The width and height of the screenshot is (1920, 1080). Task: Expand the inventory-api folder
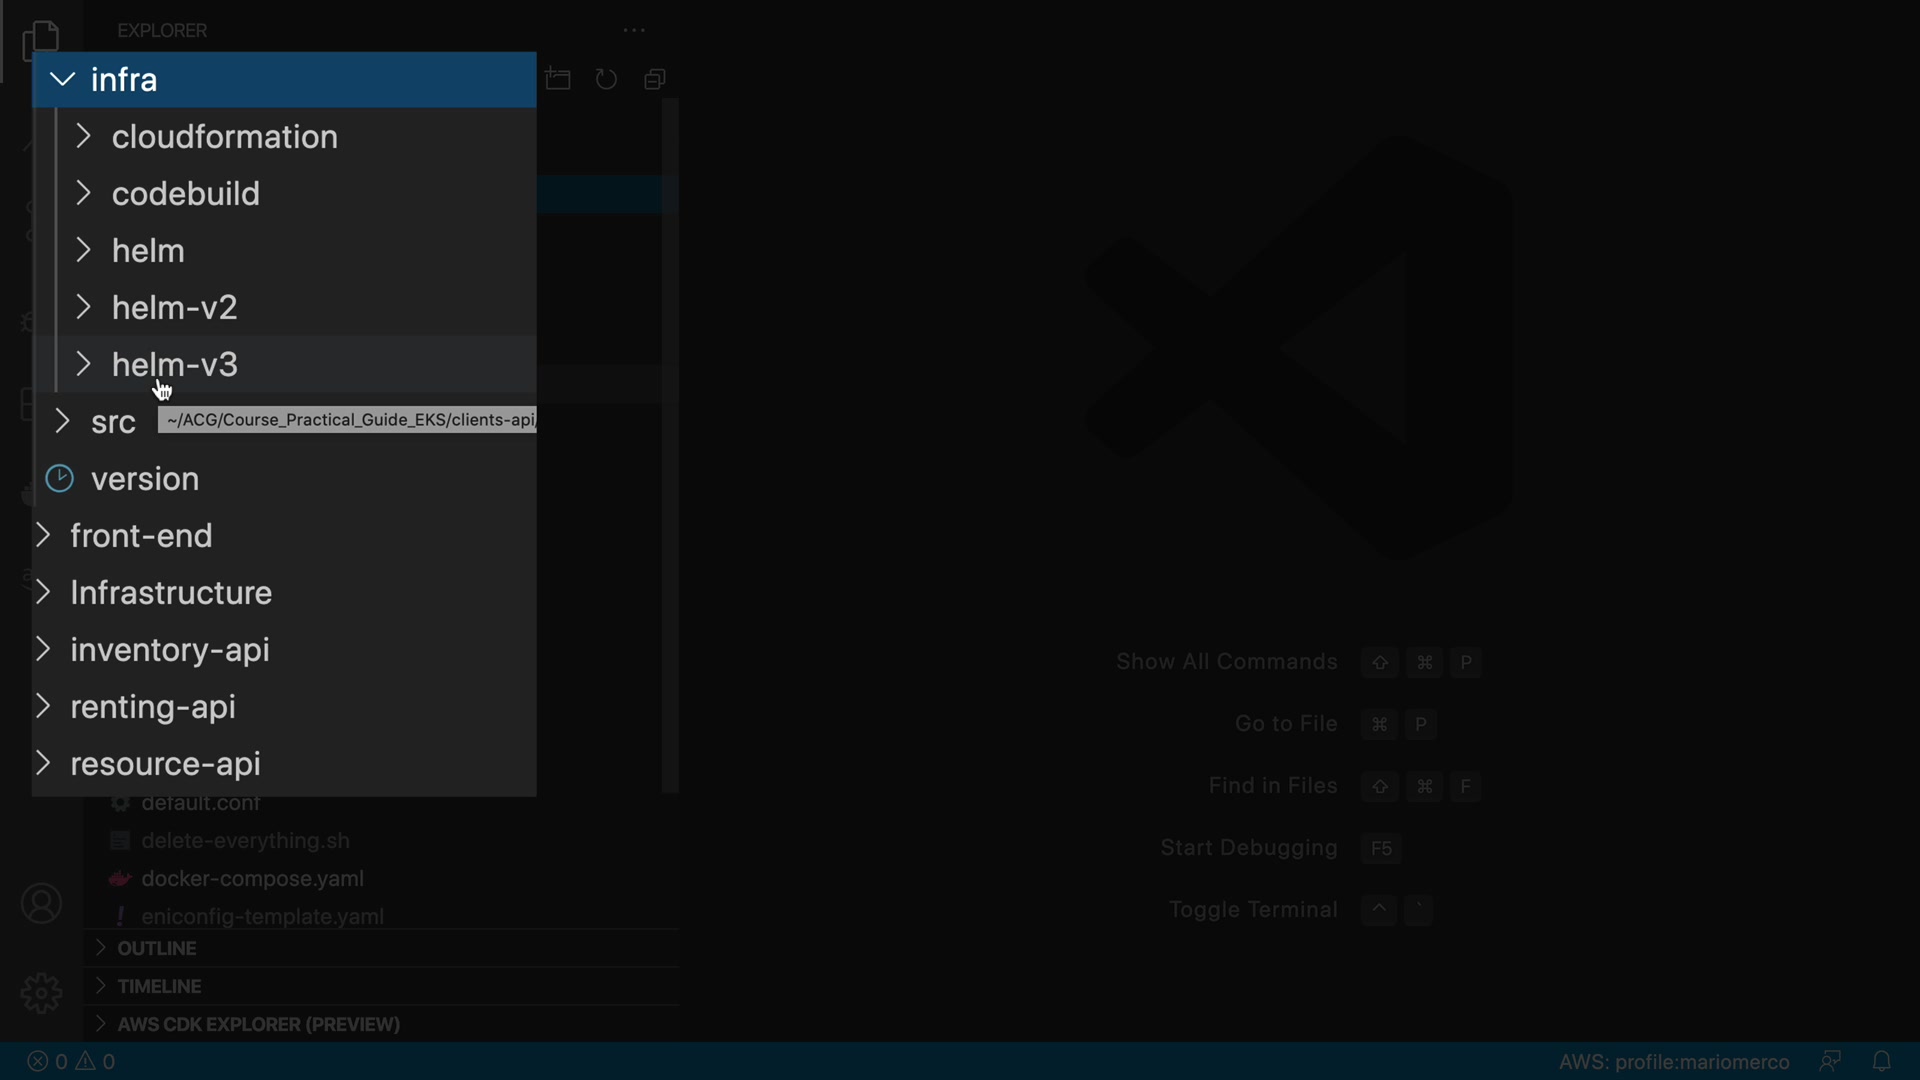tap(170, 650)
